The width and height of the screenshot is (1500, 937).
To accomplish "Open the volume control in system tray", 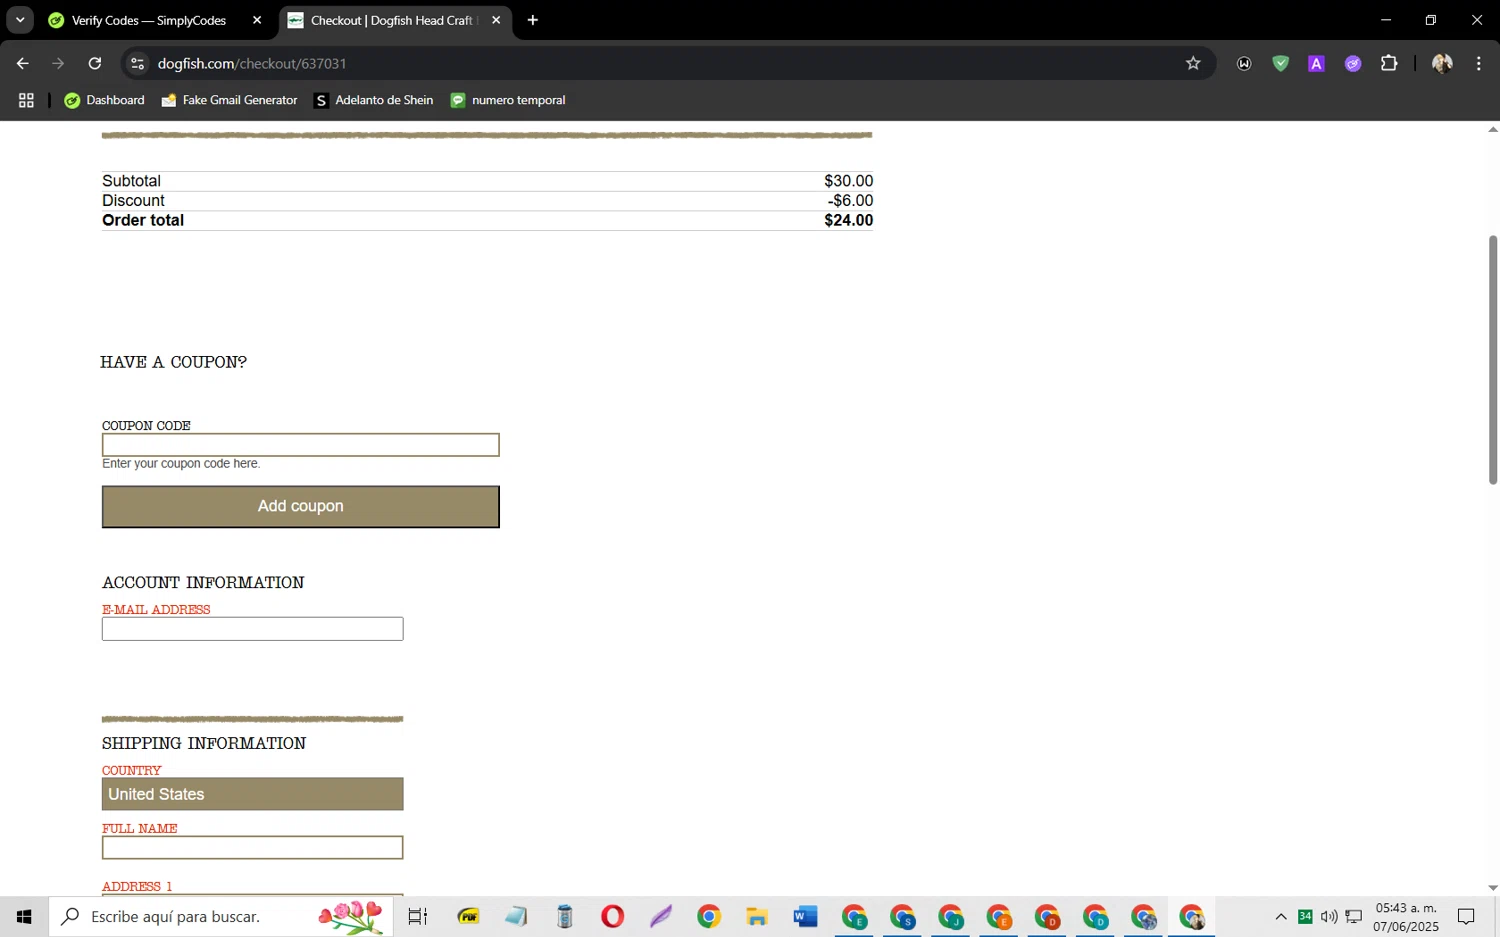I will coord(1329,916).
